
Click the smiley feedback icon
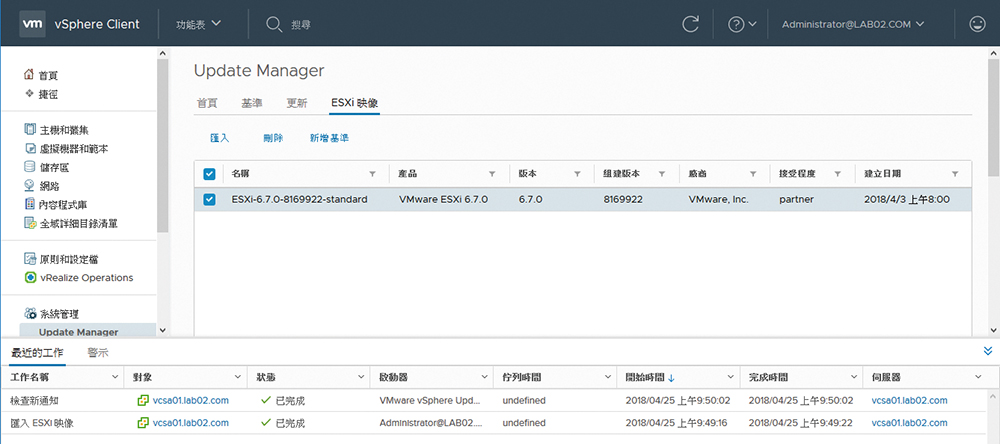(976, 24)
